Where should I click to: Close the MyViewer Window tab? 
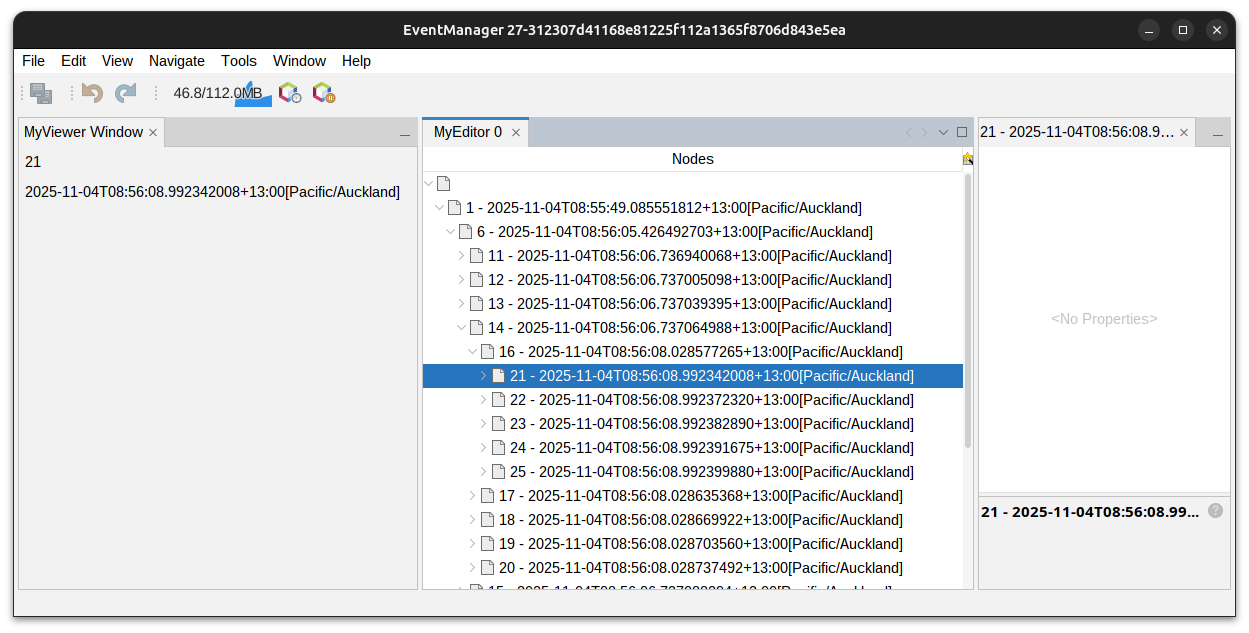(153, 132)
